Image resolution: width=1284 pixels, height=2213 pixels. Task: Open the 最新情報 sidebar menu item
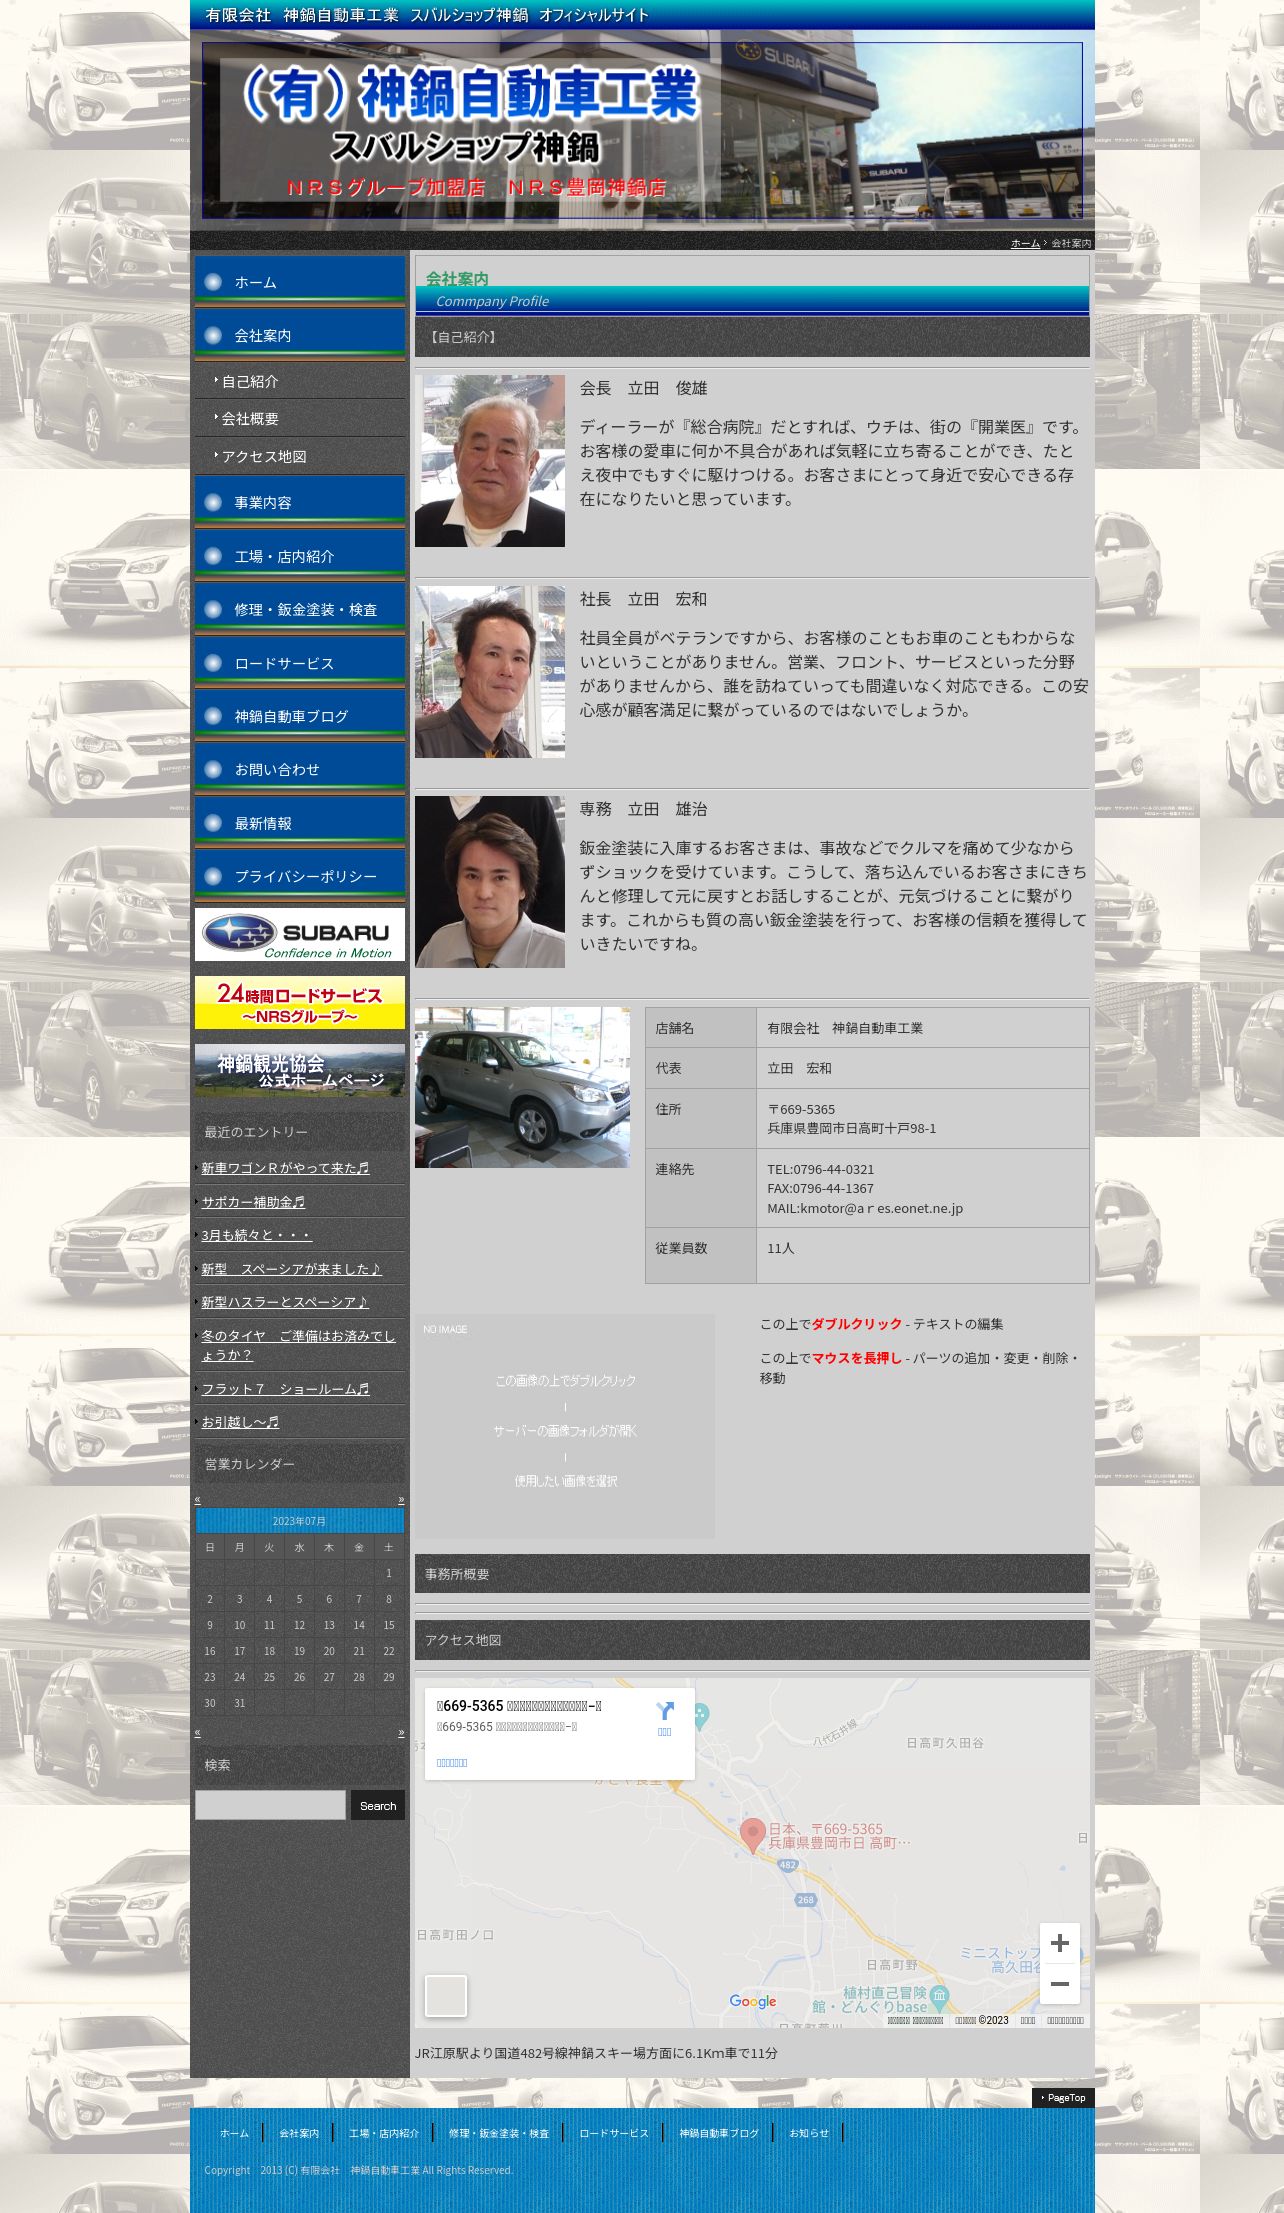[x=300, y=823]
